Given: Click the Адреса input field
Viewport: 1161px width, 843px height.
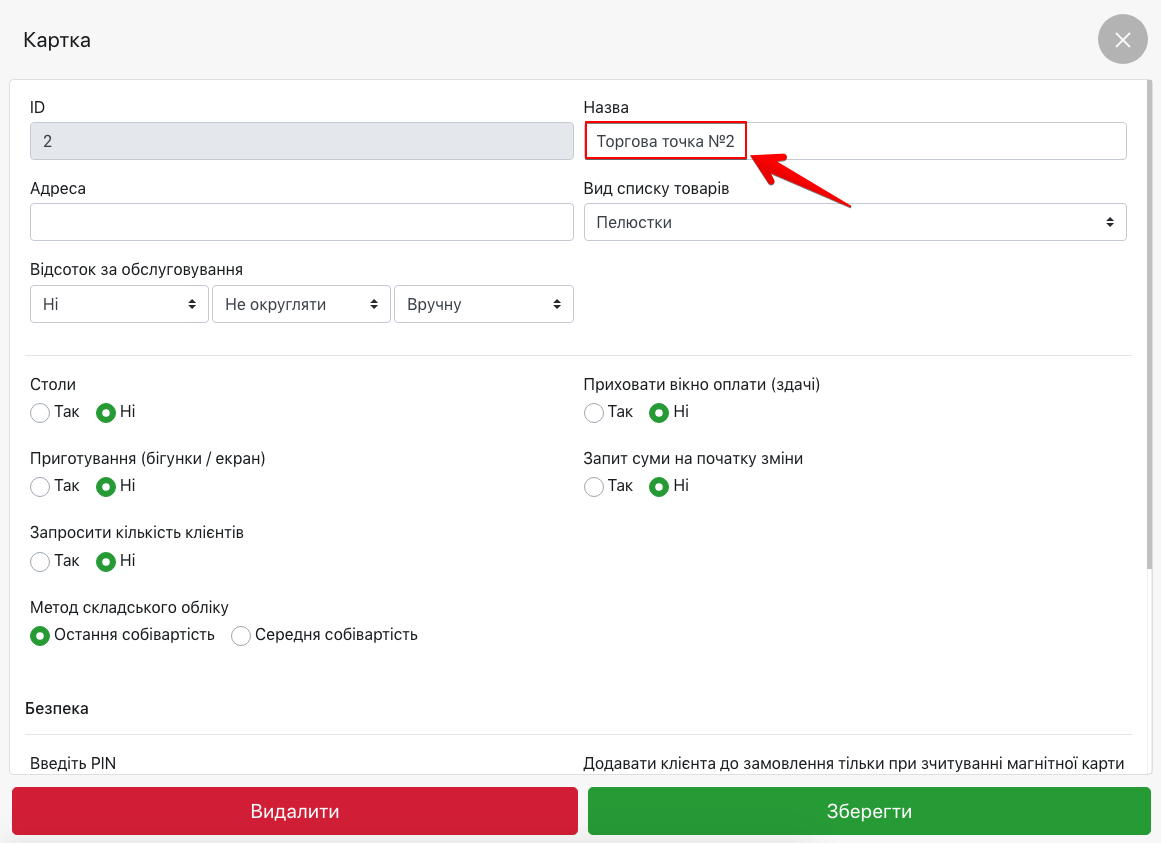Looking at the screenshot, I should (301, 222).
